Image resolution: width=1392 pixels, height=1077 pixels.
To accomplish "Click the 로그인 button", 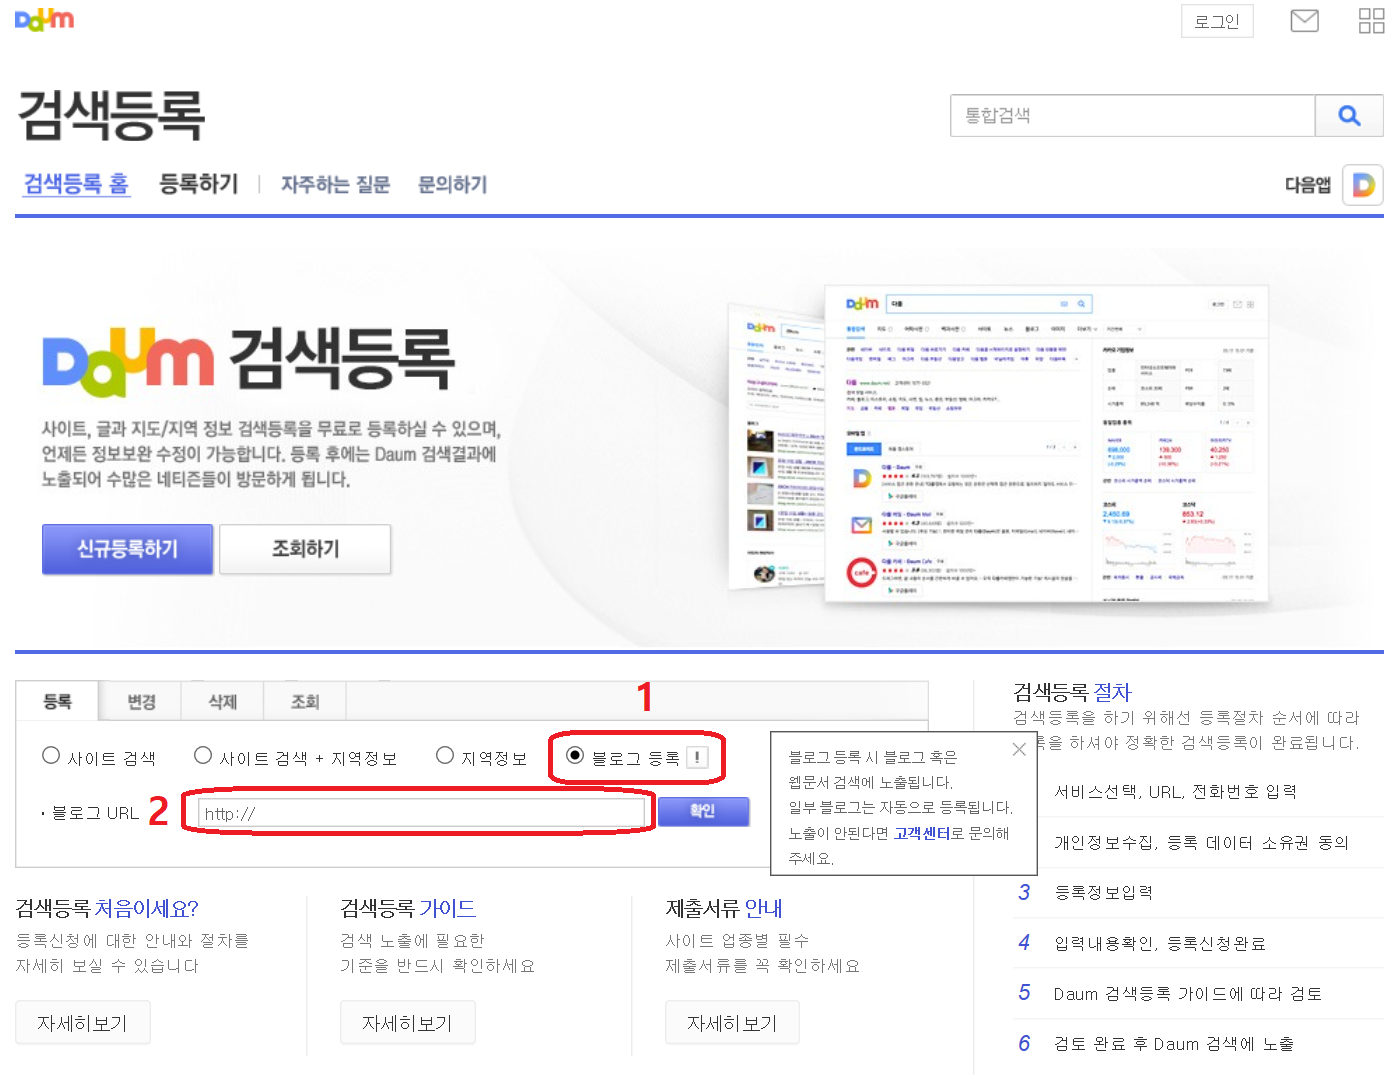I will (x=1217, y=21).
